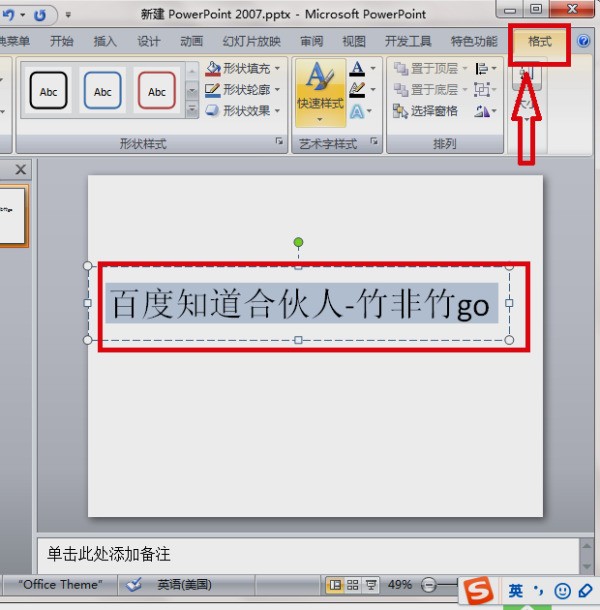
Task: Apply the blue outline Abc shape style
Action: coord(102,90)
